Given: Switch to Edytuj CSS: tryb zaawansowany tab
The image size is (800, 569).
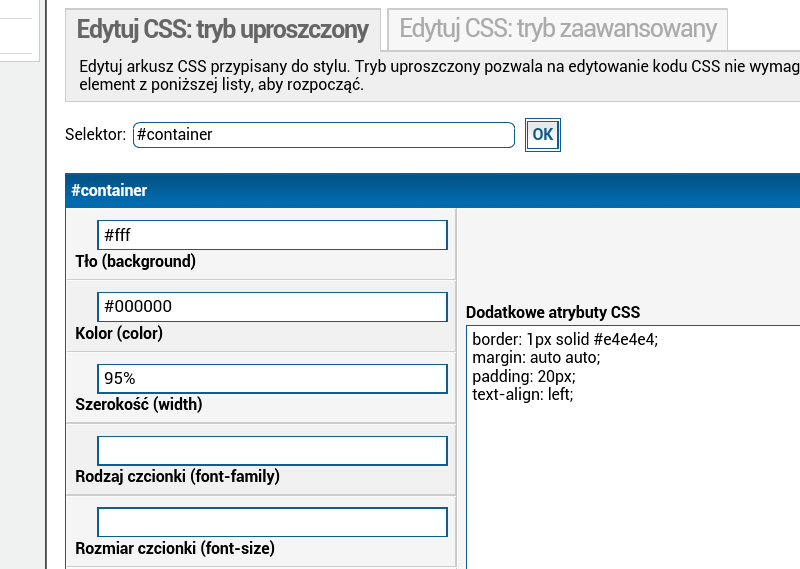Looking at the screenshot, I should (557, 29).
